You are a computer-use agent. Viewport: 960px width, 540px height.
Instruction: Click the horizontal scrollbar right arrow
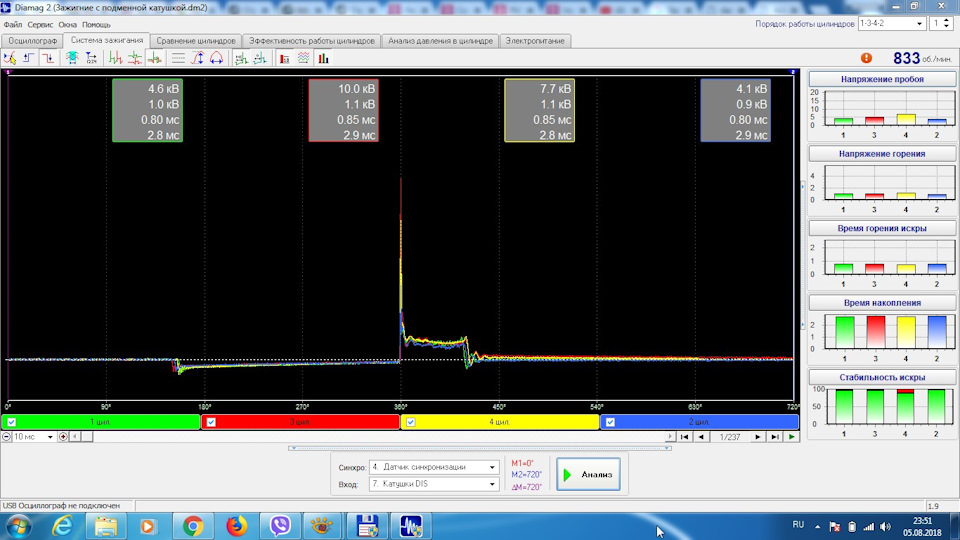(x=670, y=437)
